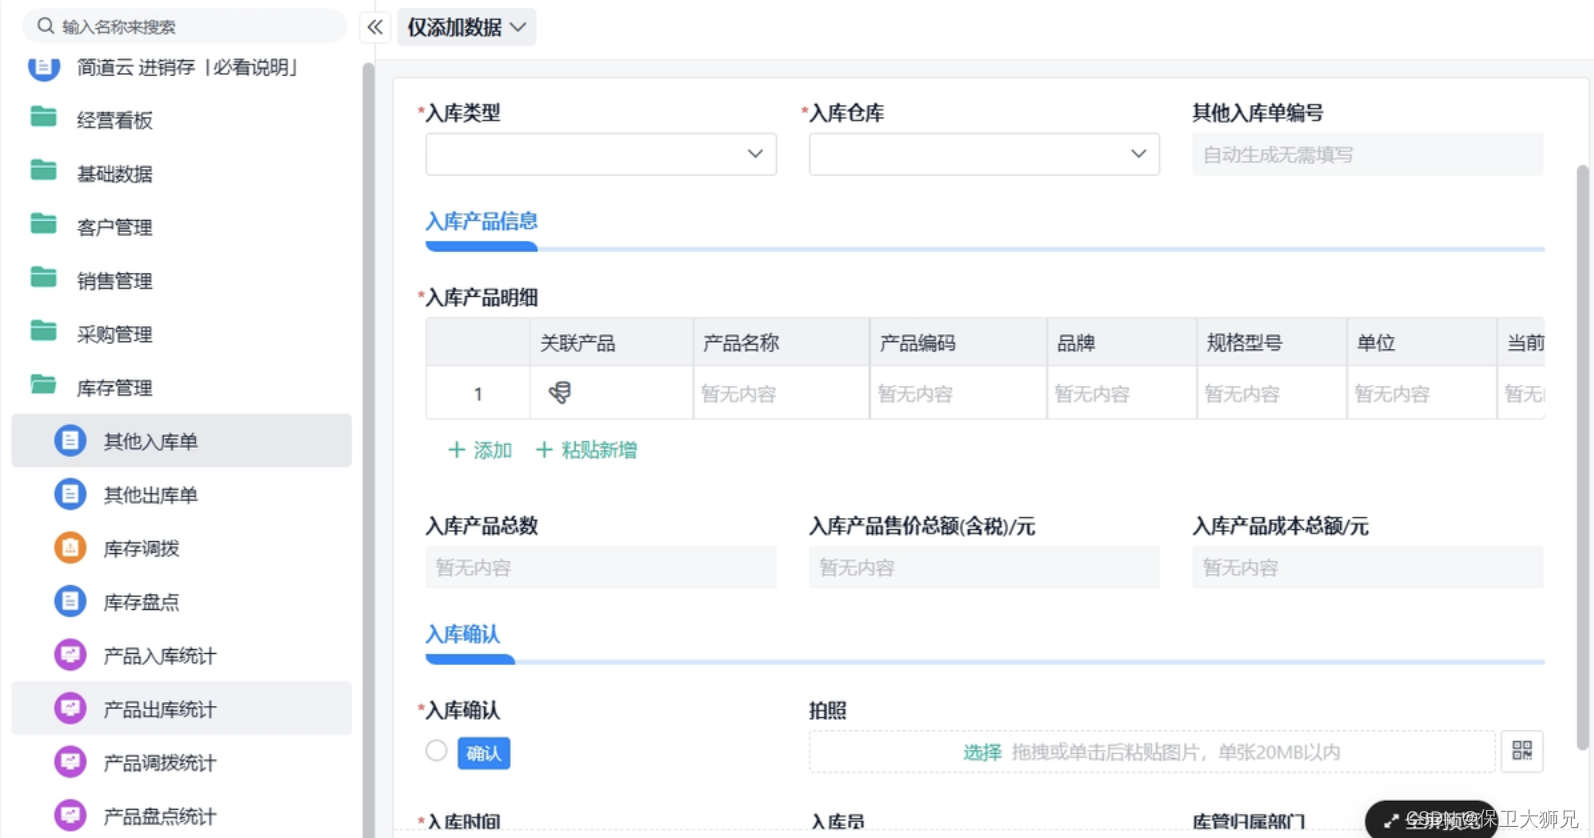Click the plus icon of 粘贴新增
The width and height of the screenshot is (1594, 838).
pos(544,450)
